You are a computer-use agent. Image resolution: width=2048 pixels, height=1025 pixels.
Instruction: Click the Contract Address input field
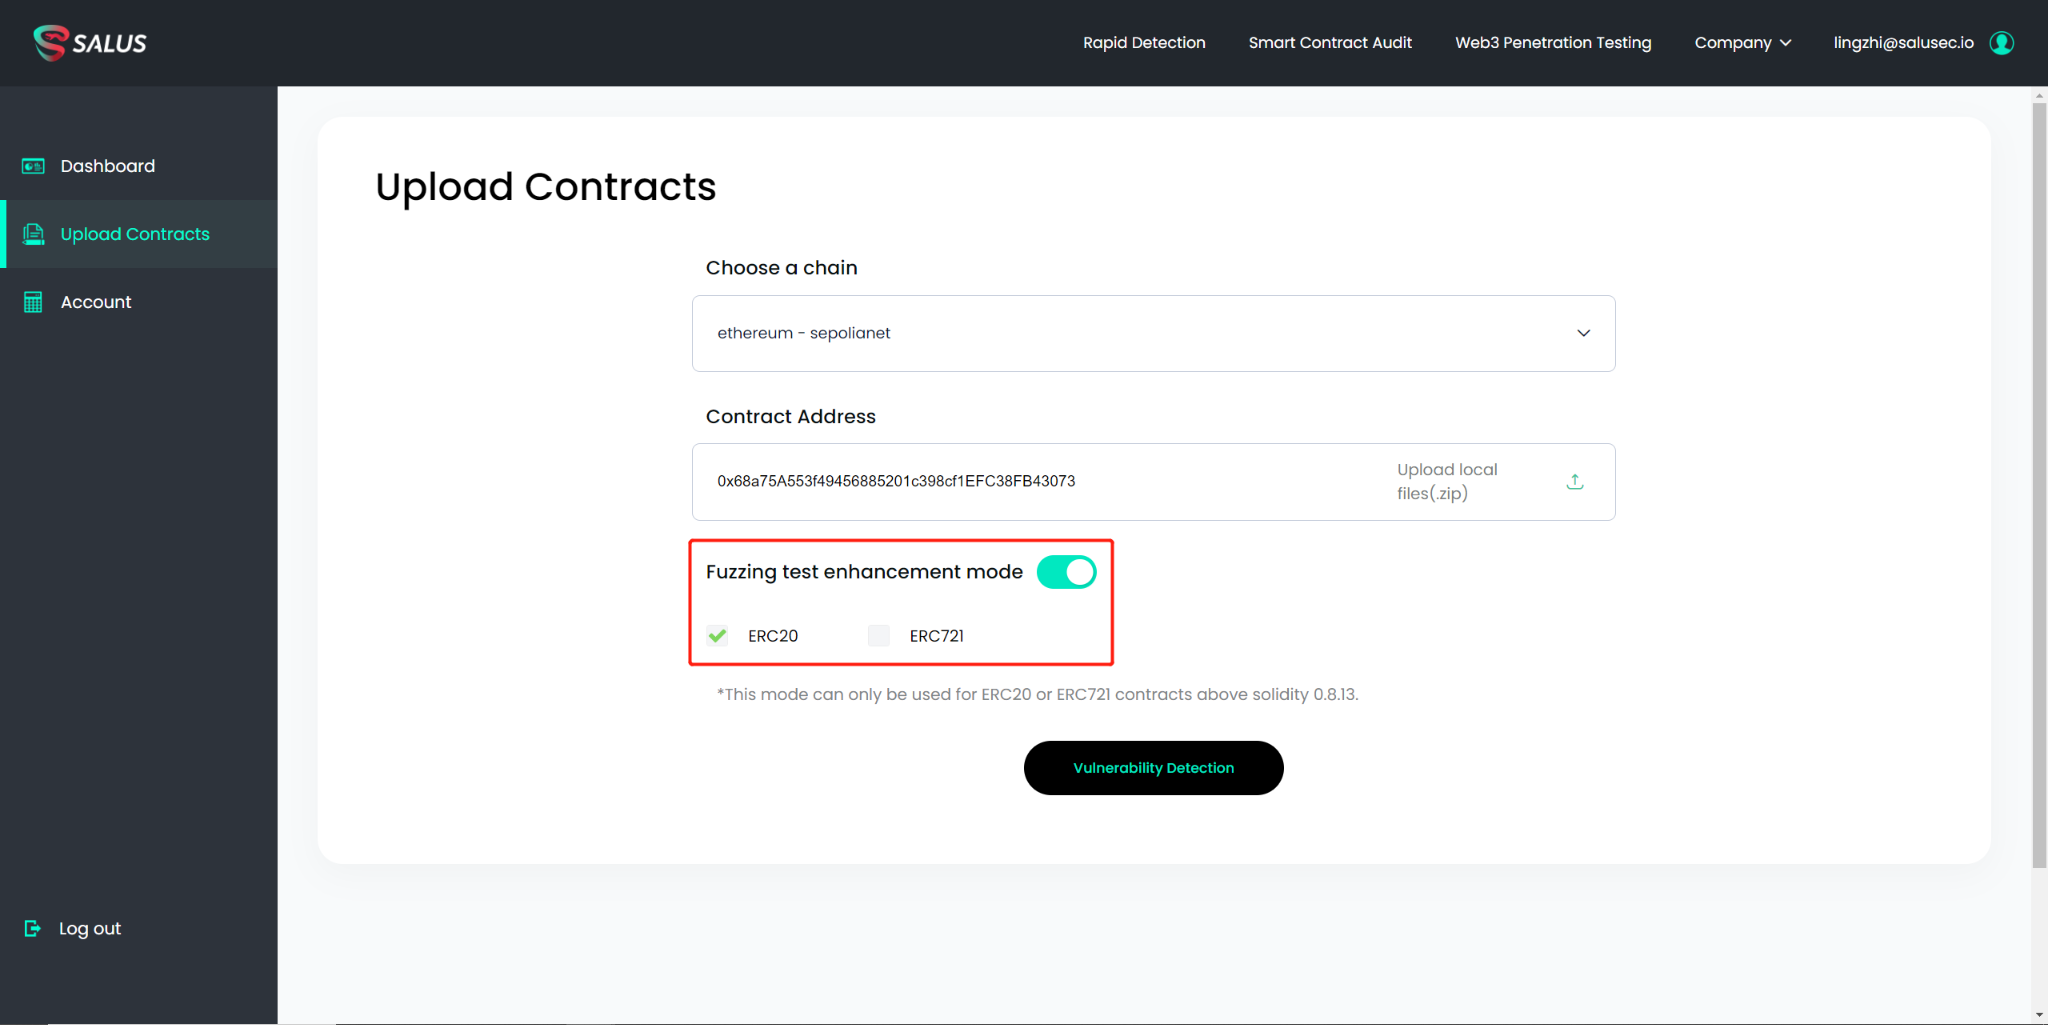(x=1040, y=482)
